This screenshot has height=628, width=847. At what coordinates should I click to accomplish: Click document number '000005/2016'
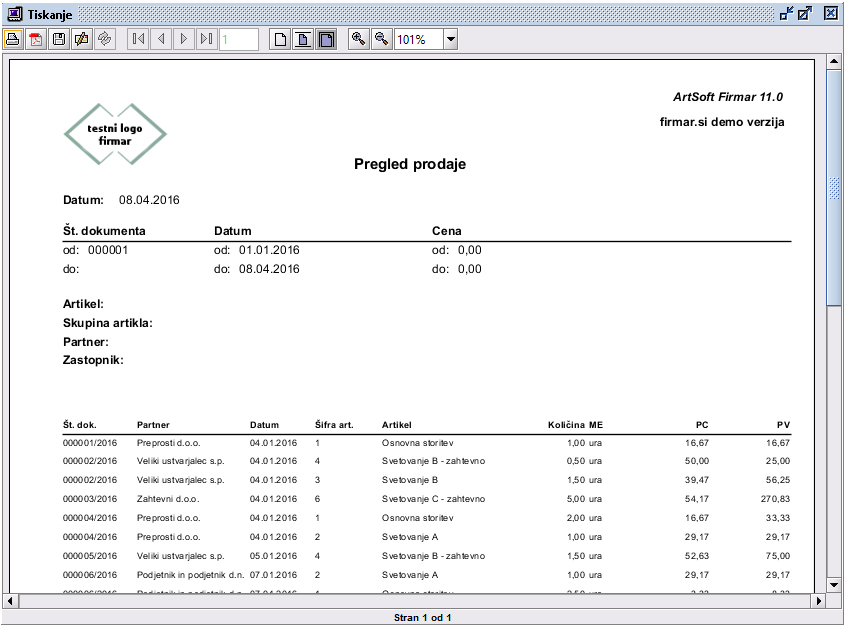coord(90,556)
